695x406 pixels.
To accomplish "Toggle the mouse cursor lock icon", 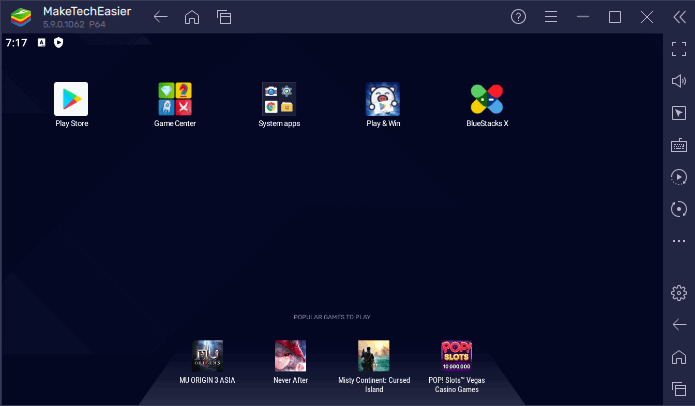I will 679,113.
